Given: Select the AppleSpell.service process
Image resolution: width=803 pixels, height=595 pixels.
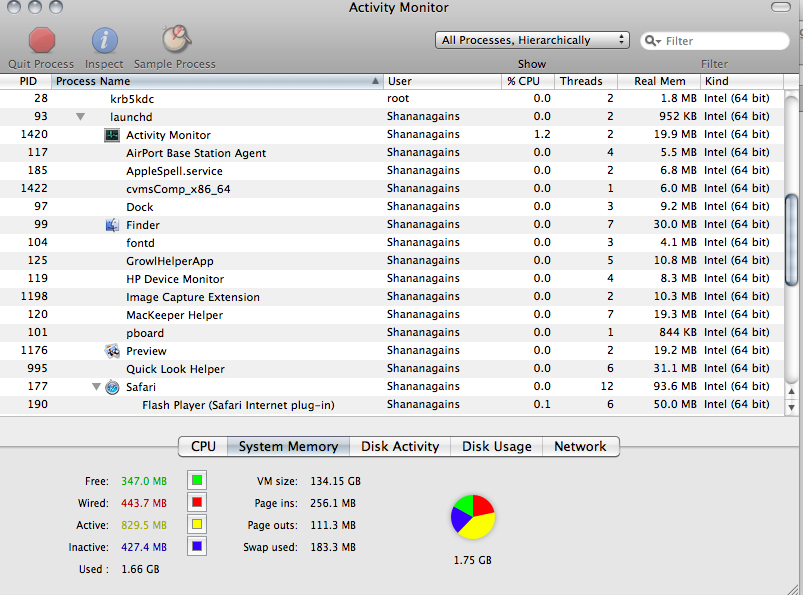Looking at the screenshot, I should pos(392,171).
